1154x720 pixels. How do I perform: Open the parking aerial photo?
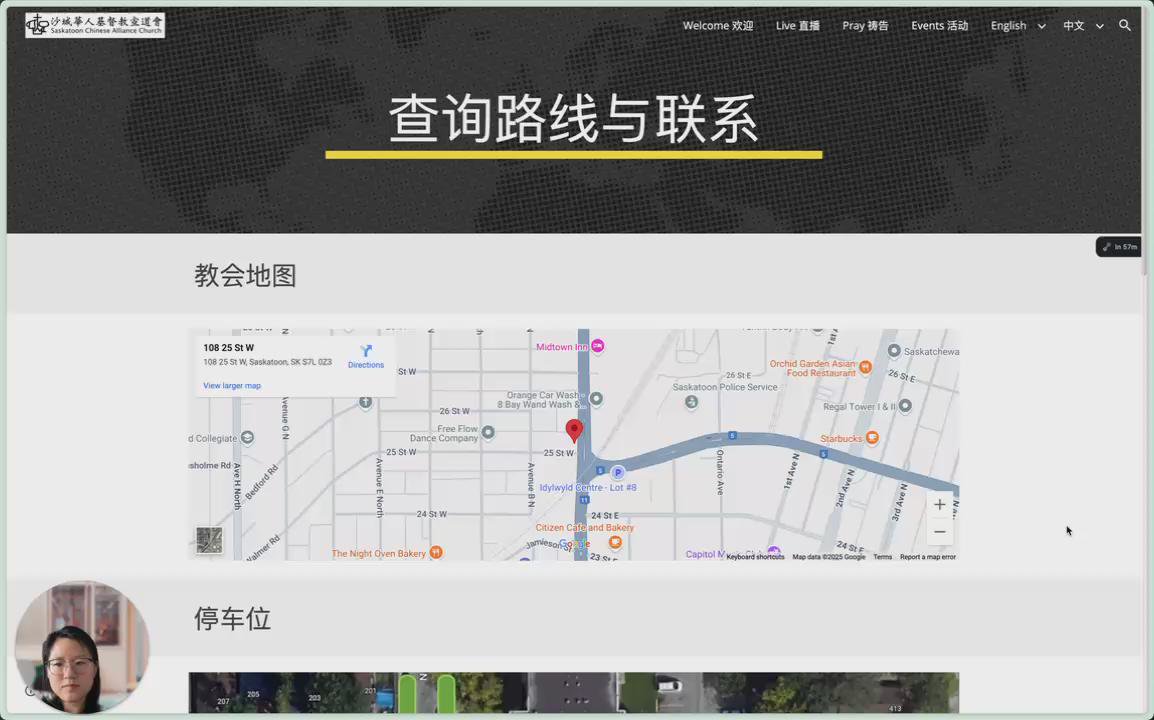(x=573, y=692)
